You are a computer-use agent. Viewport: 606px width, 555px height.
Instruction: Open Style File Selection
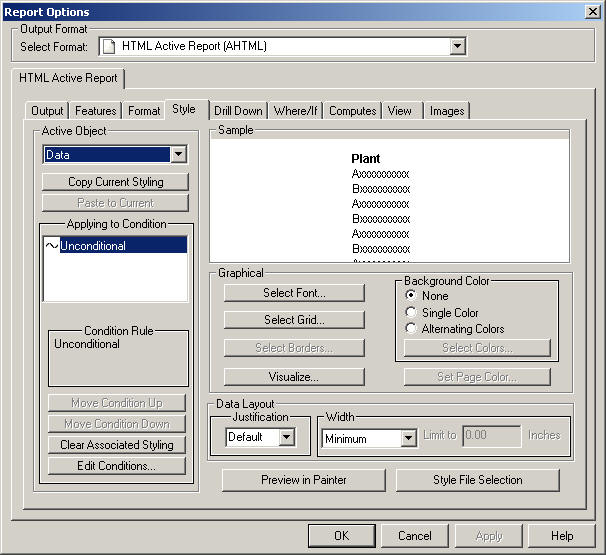pyautogui.click(x=478, y=480)
